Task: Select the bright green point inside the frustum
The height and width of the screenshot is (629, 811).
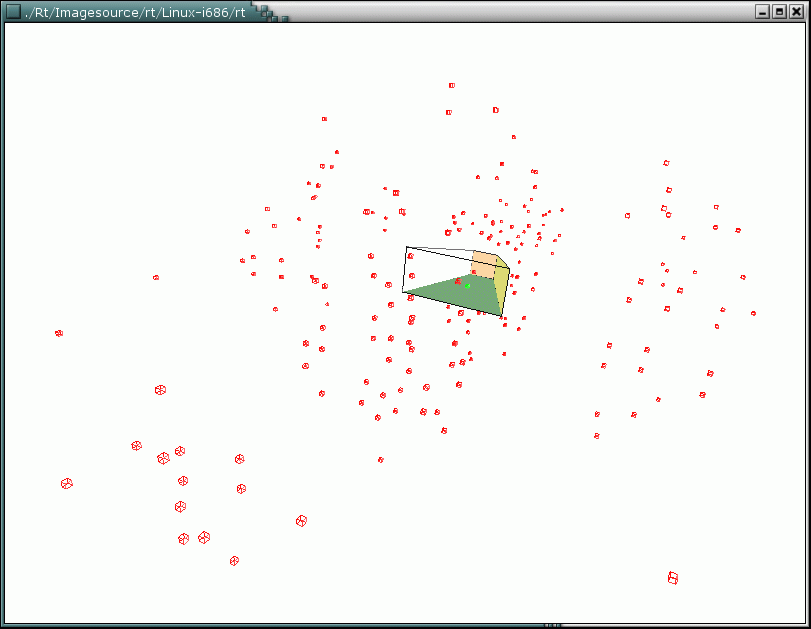Action: pyautogui.click(x=467, y=285)
